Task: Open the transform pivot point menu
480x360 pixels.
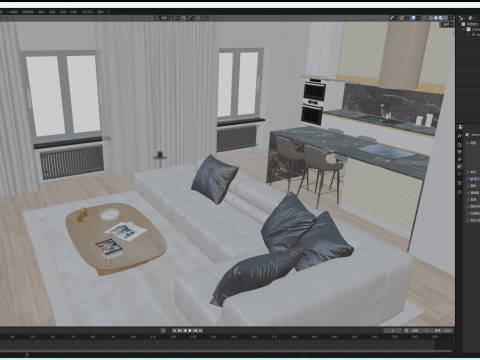Action: click(176, 18)
